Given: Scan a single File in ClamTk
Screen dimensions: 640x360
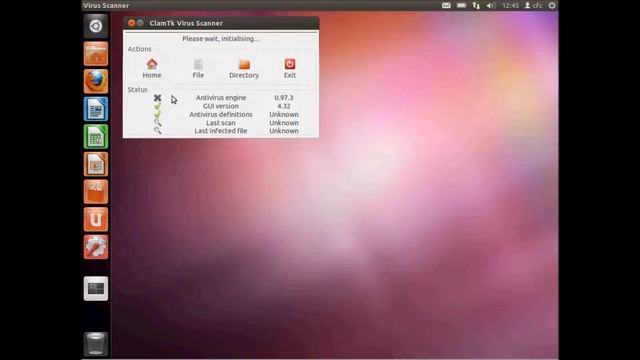Looking at the screenshot, I should [198, 68].
